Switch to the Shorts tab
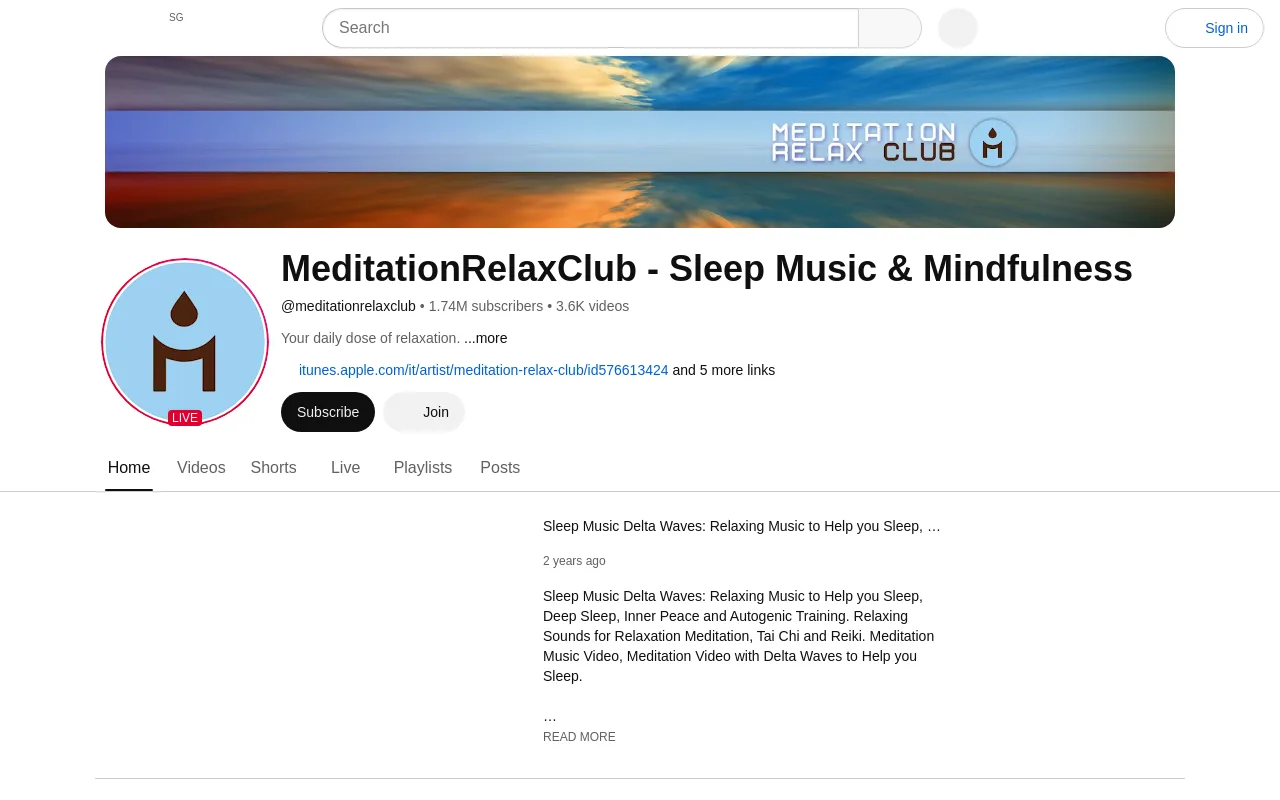Screen dimensions: 1280x800 point(273,468)
